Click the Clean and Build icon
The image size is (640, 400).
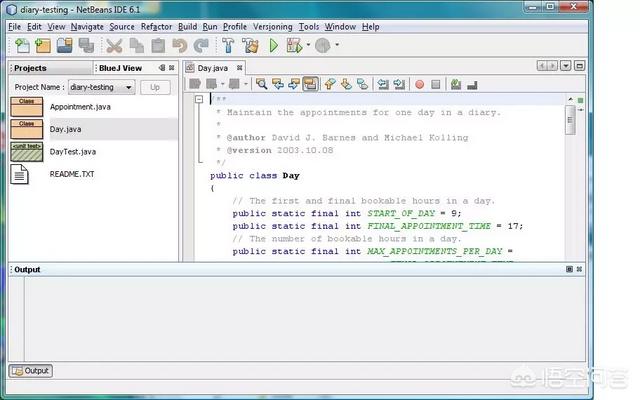(250, 45)
